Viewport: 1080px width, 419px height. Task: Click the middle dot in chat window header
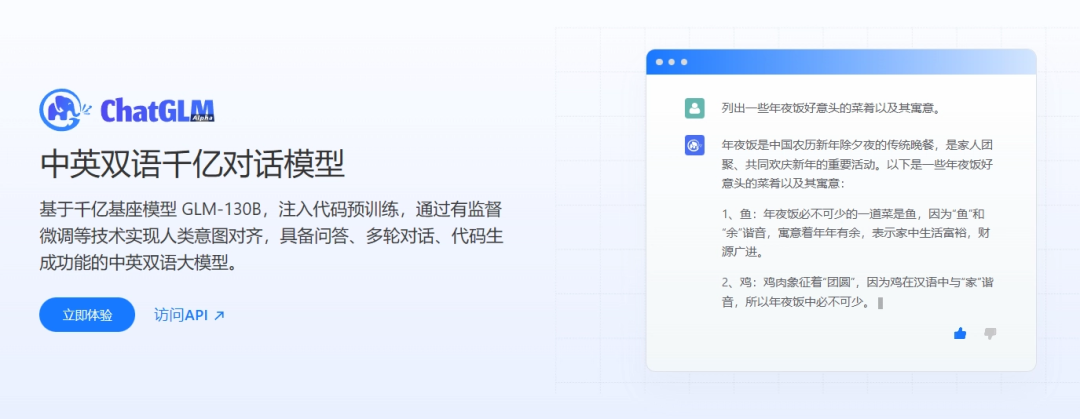point(671,62)
